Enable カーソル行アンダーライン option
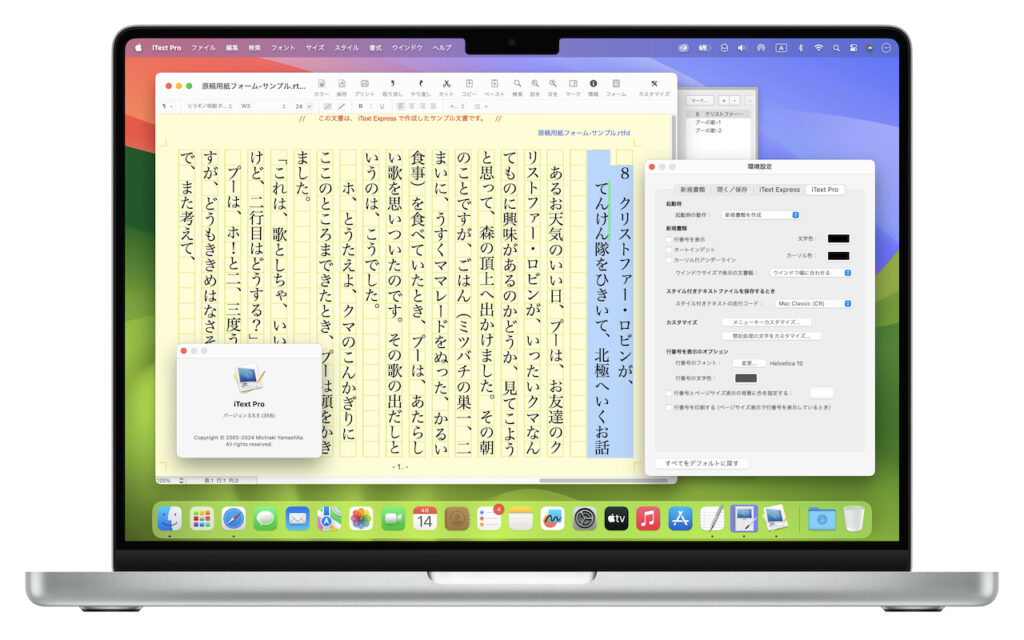This screenshot has width=1024, height=640. pos(669,260)
